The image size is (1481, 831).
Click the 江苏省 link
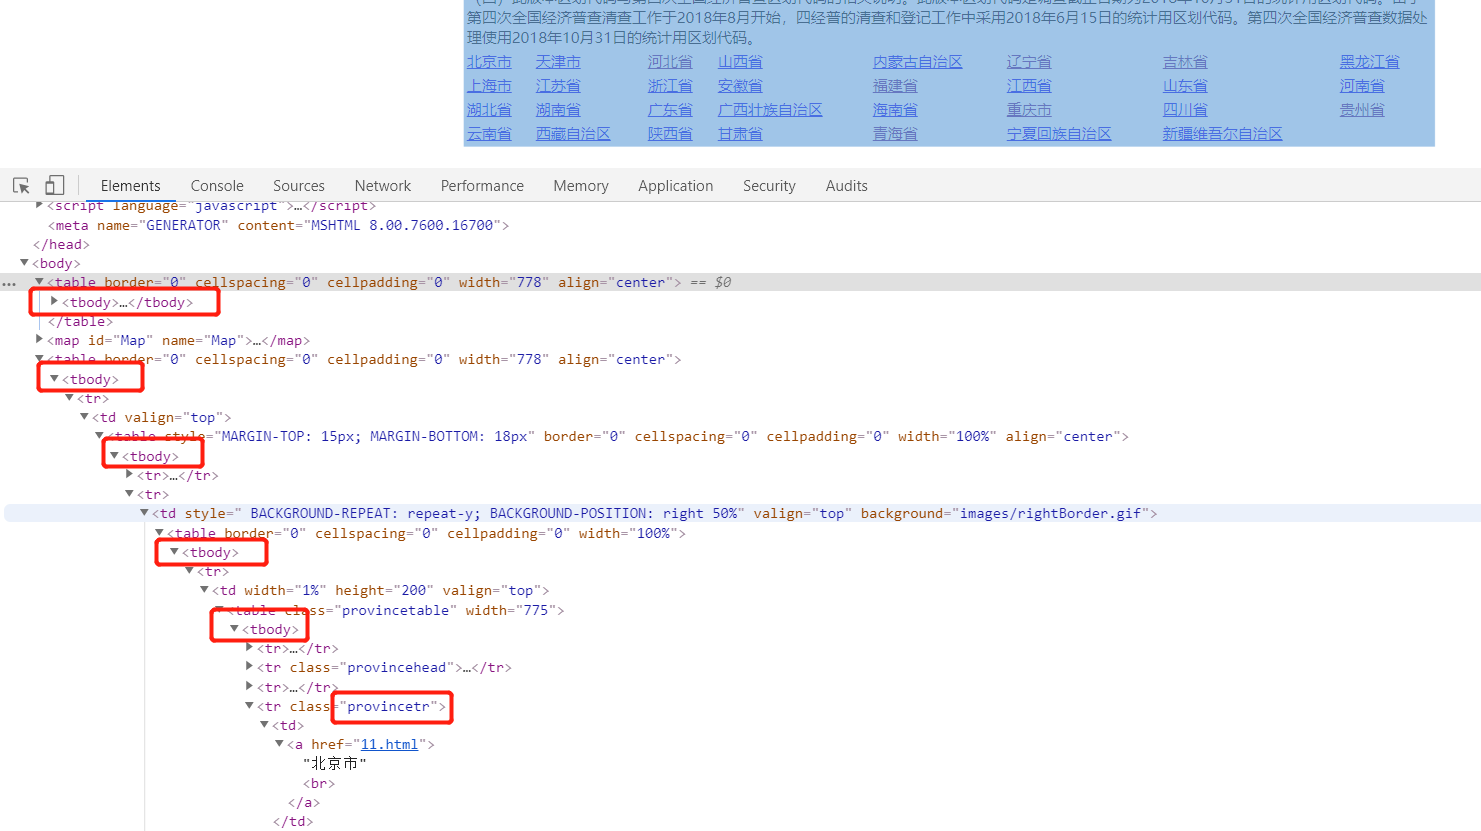(x=558, y=86)
